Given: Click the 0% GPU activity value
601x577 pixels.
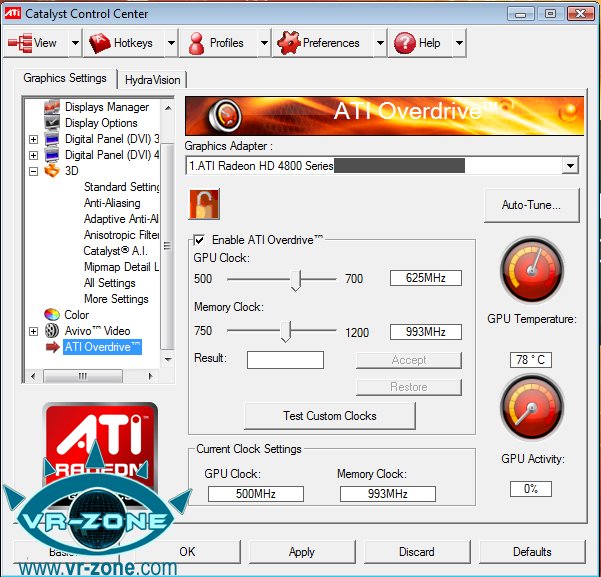Looking at the screenshot, I should tap(530, 489).
